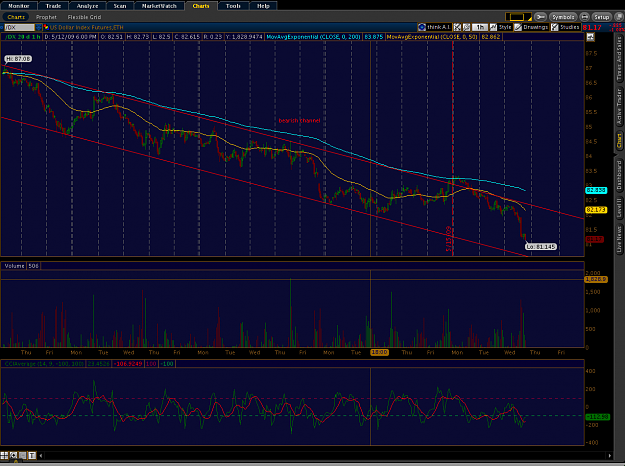Screen dimensions: 625x466
Task: Click the C: 82.615 close value
Action: pos(187,37)
